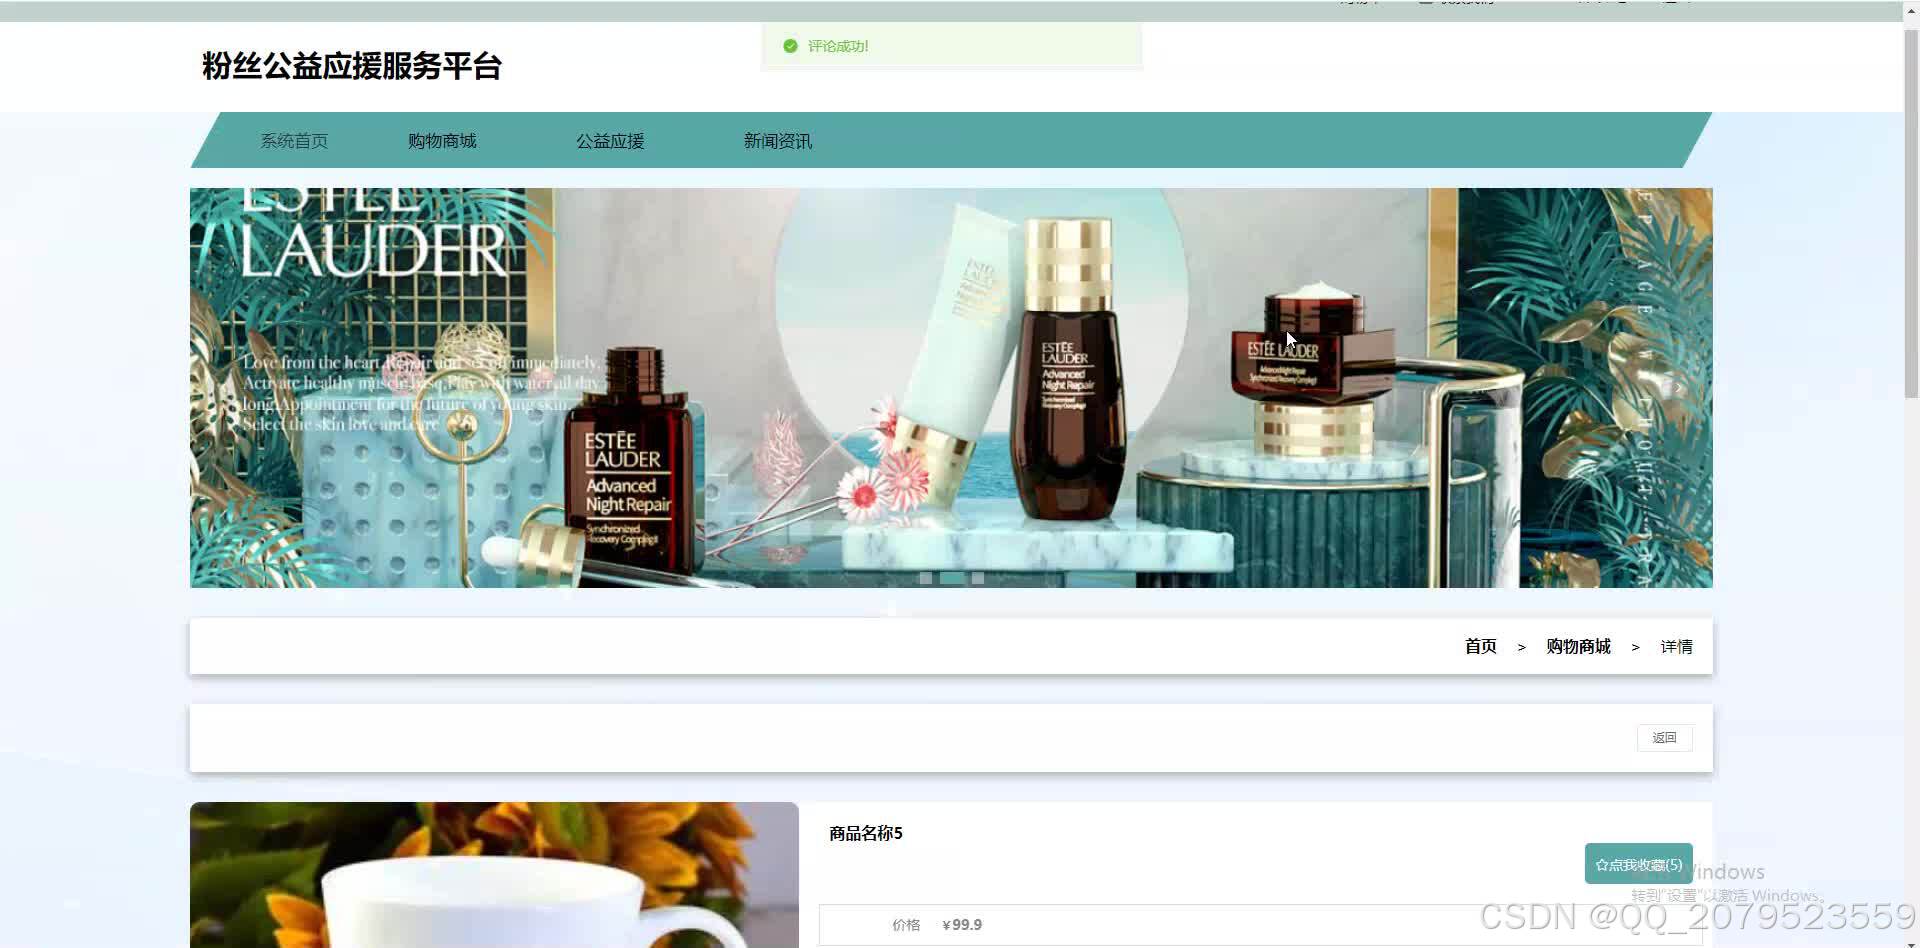Screen dimensions: 1920x948
Task: Click the 商品名称5 product title
Action: (866, 833)
